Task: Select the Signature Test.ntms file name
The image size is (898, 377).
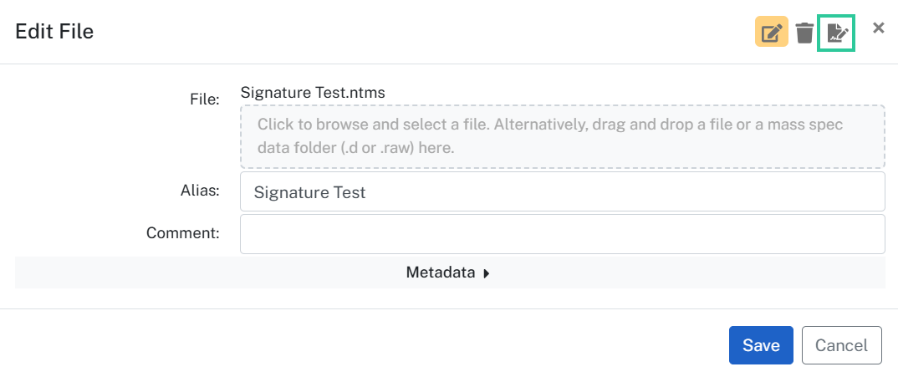Action: tap(313, 92)
